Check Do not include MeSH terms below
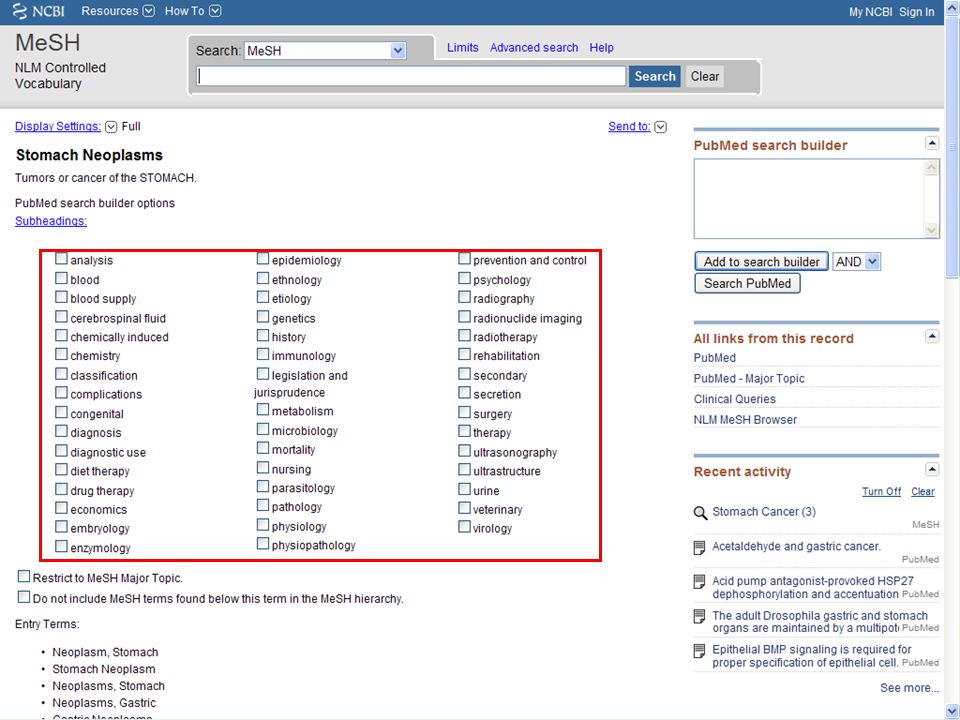The width and height of the screenshot is (960, 720). click(24, 597)
